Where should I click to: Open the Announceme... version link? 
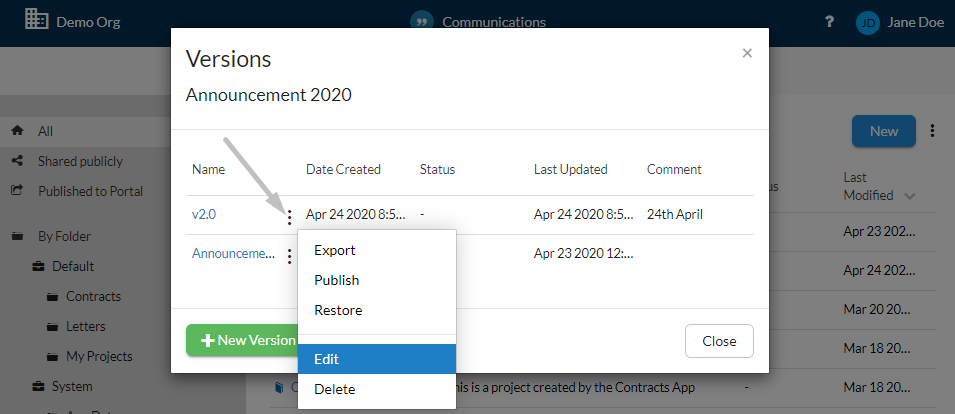click(233, 253)
